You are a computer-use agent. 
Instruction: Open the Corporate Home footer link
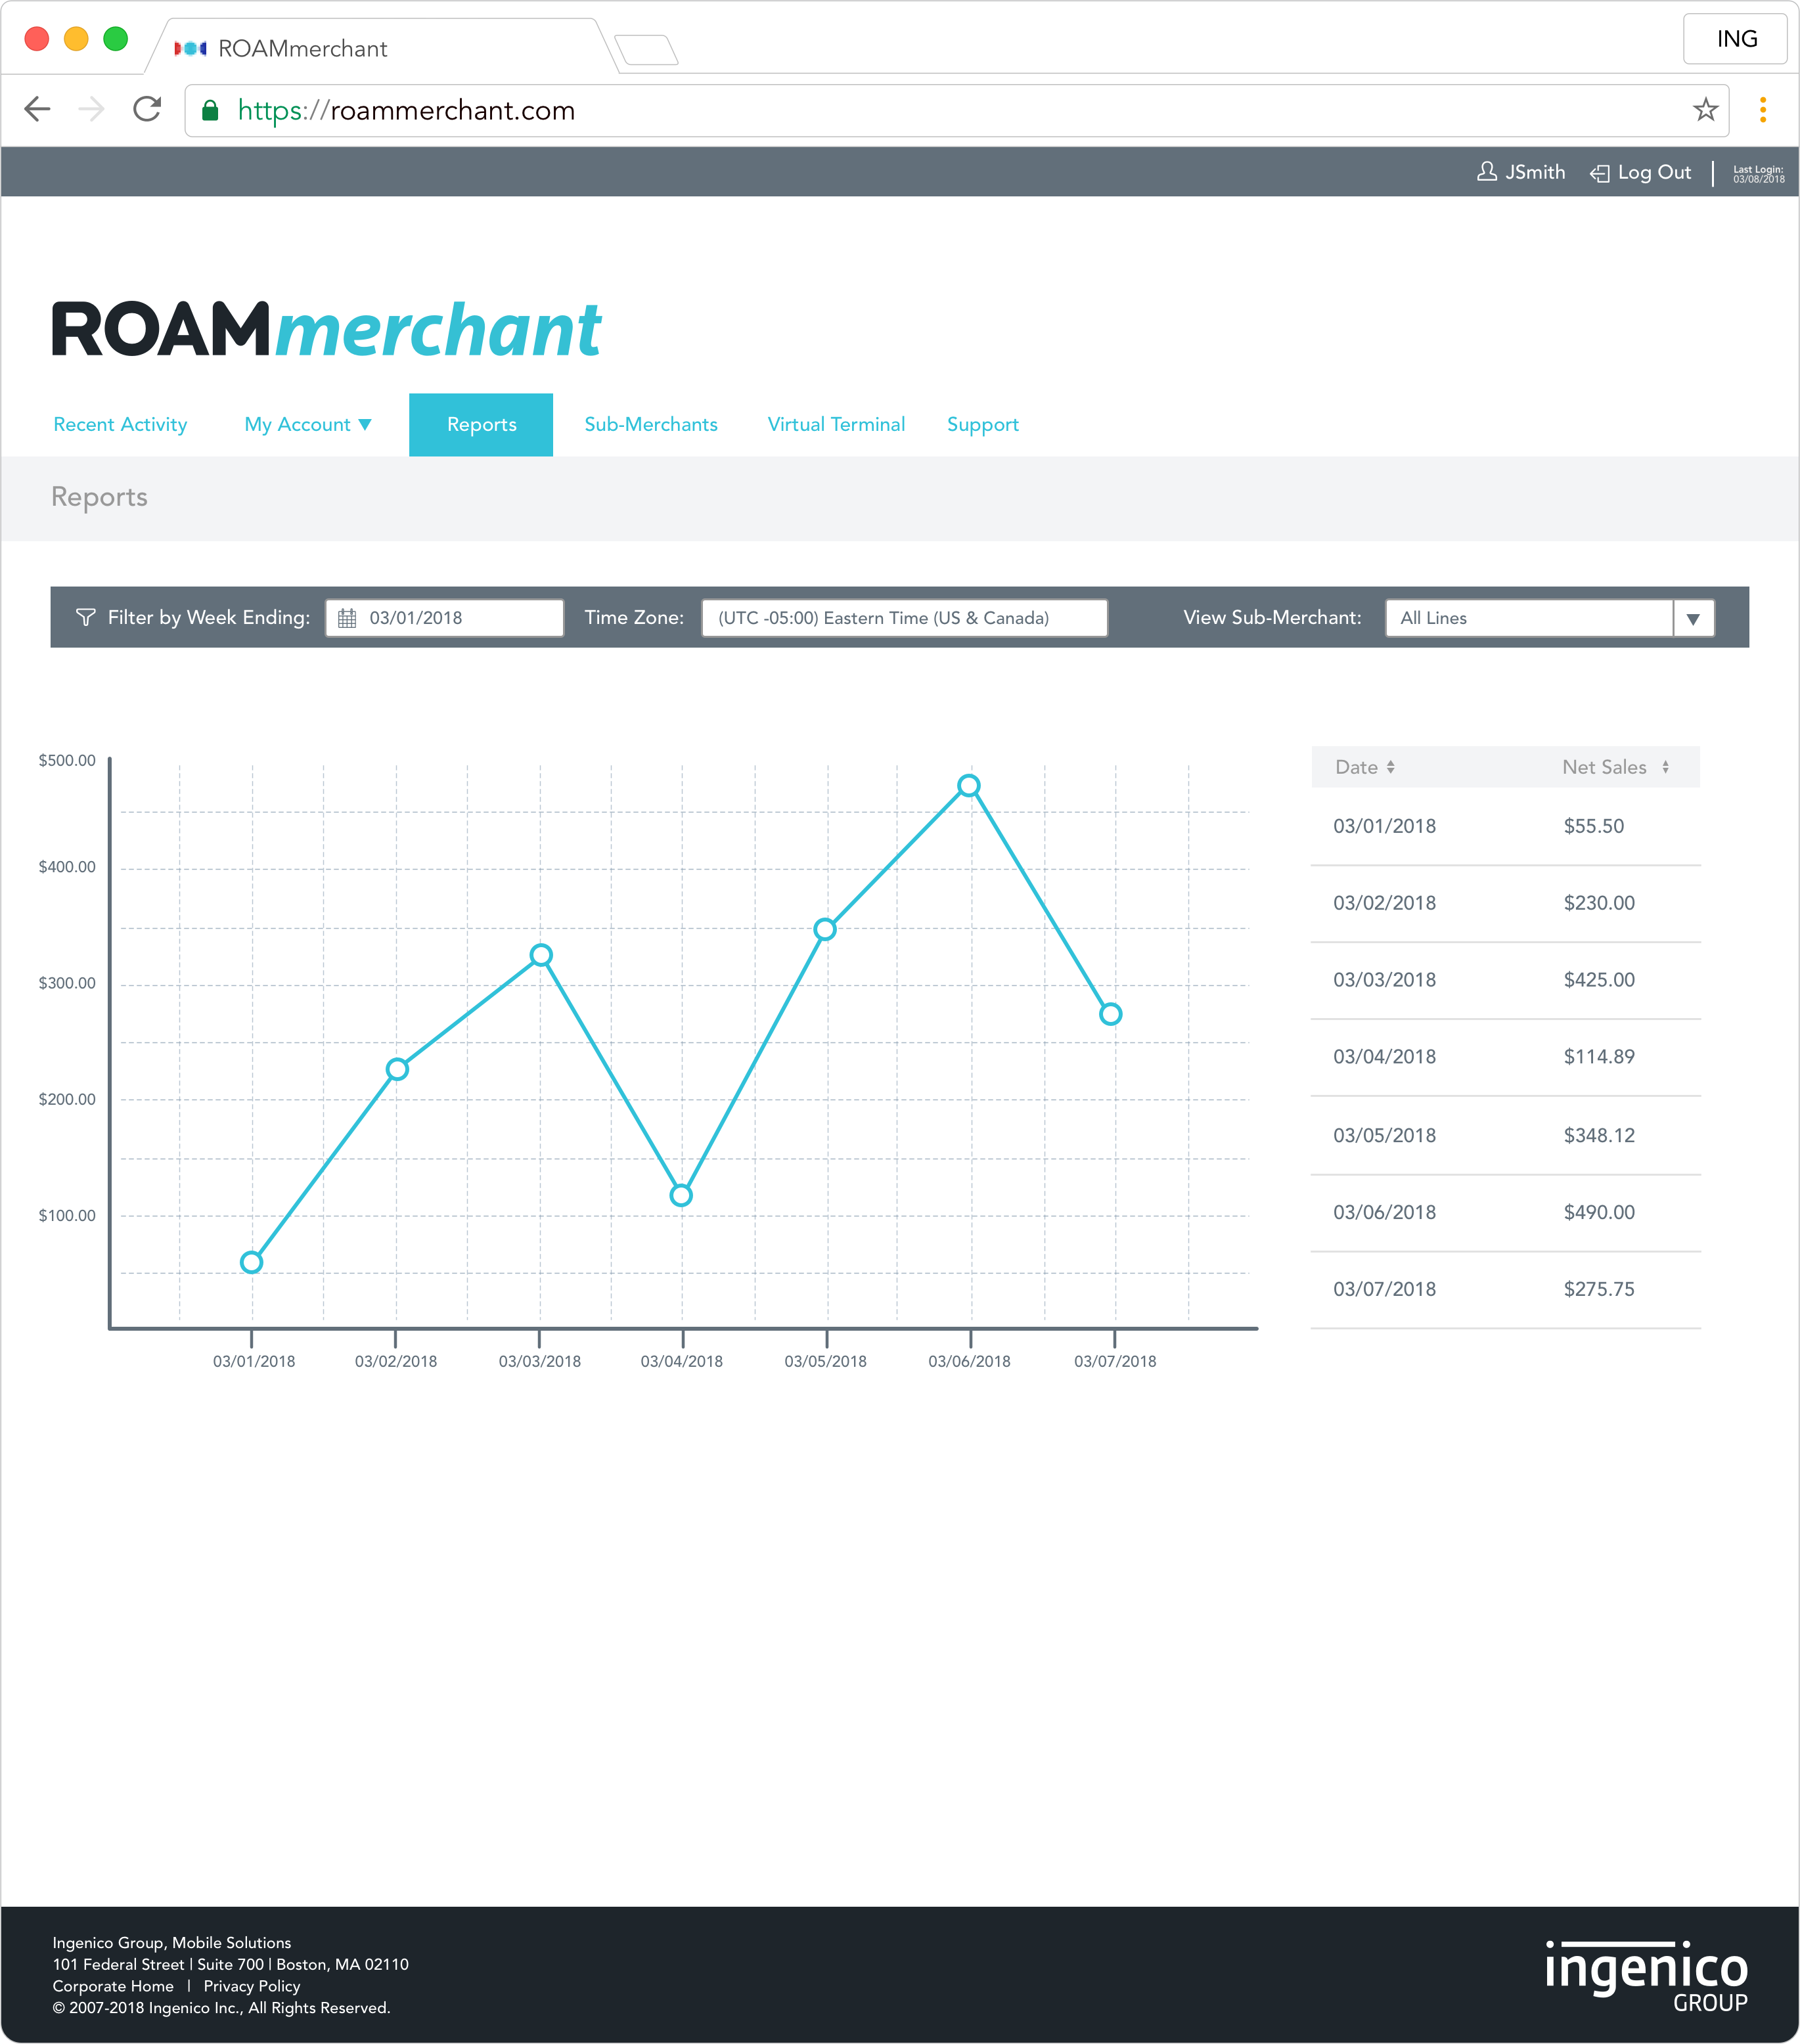tap(113, 1986)
